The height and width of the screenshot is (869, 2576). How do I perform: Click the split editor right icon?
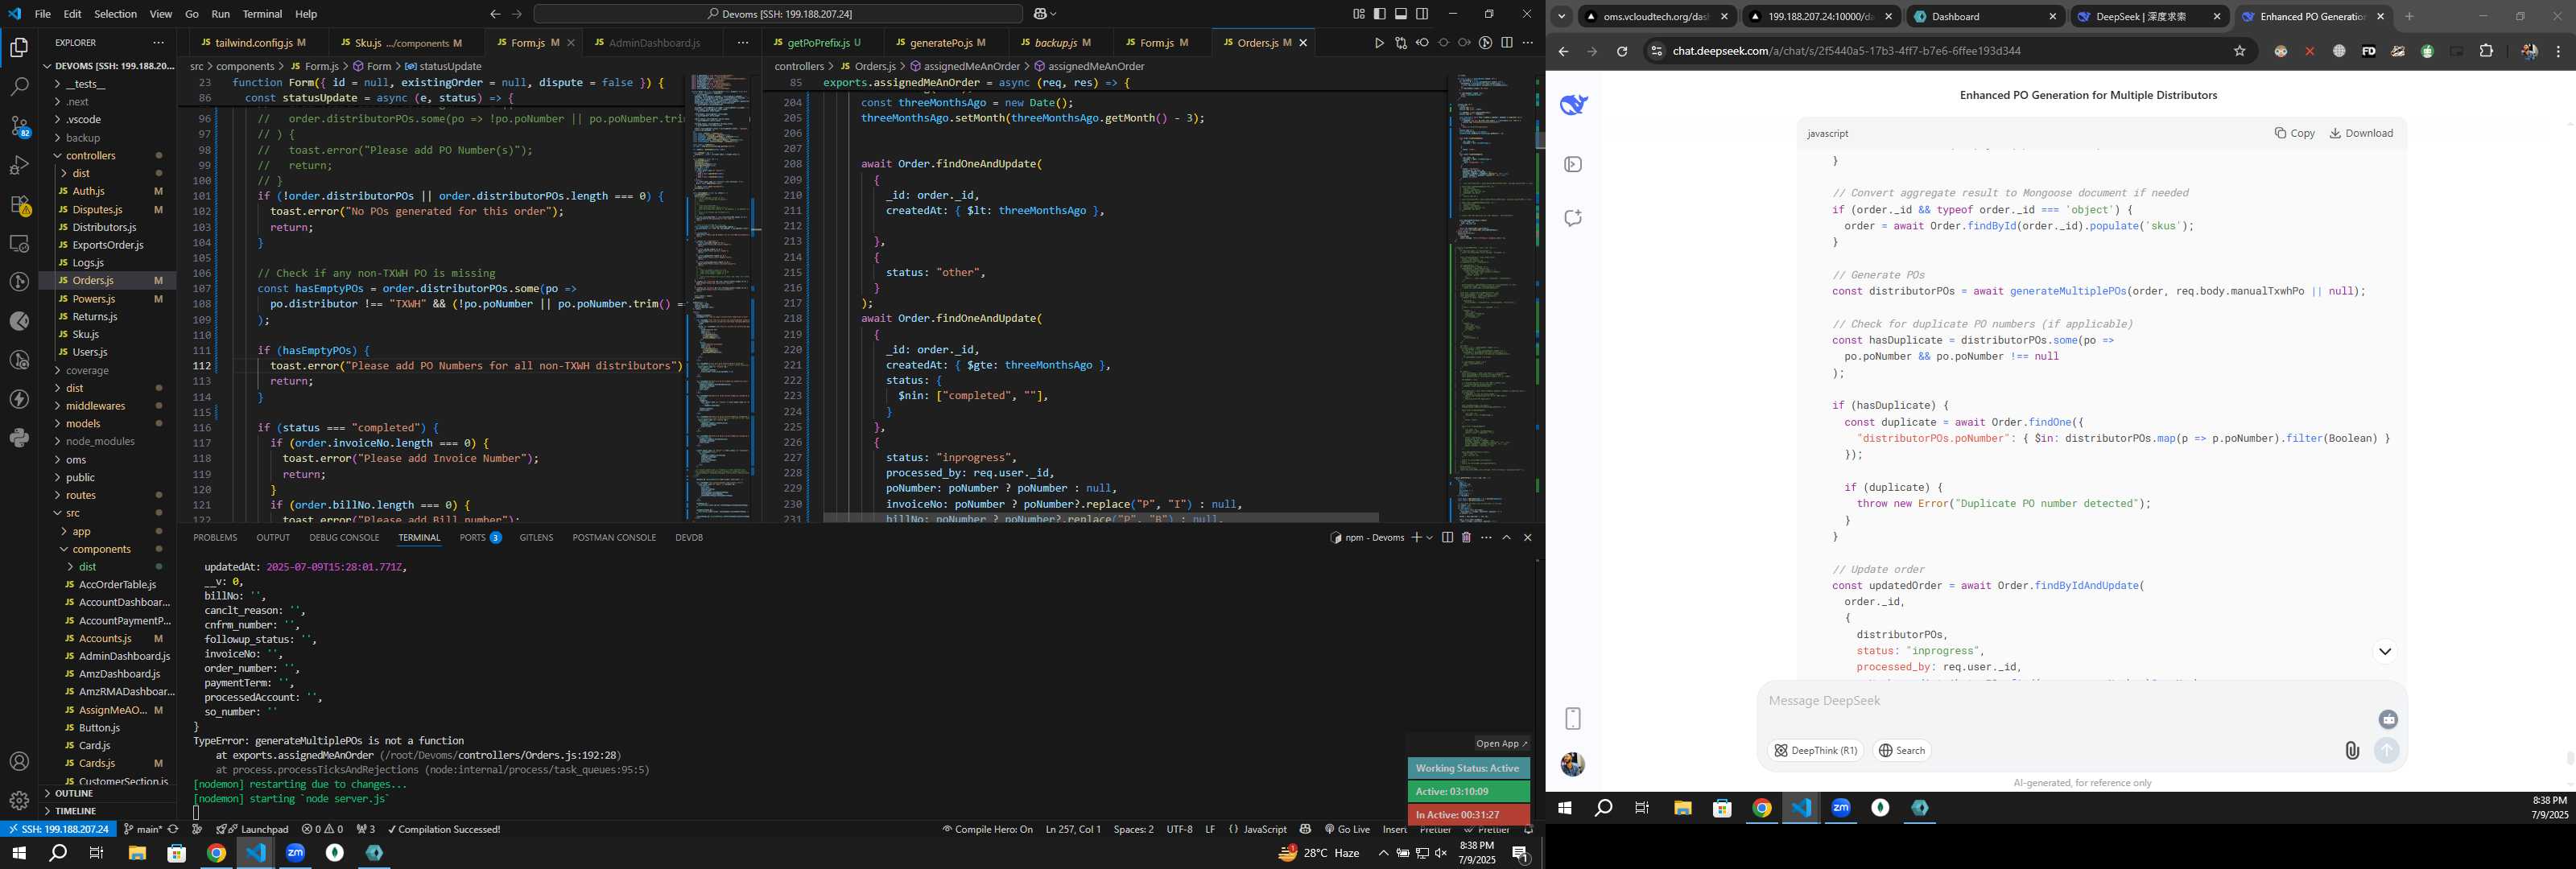point(1507,43)
